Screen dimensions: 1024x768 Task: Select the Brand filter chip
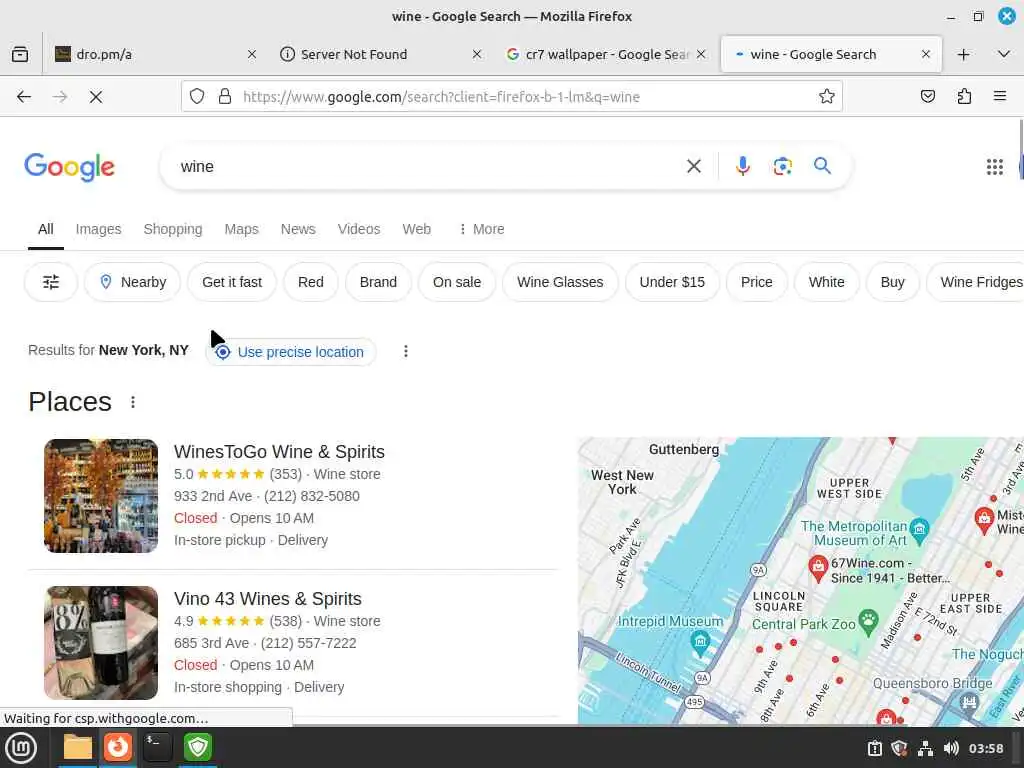tap(378, 282)
